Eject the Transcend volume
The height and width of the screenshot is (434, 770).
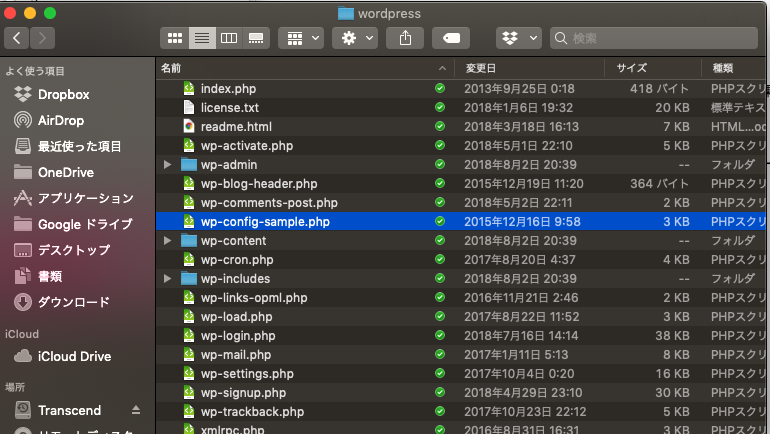pyautogui.click(x=136, y=410)
